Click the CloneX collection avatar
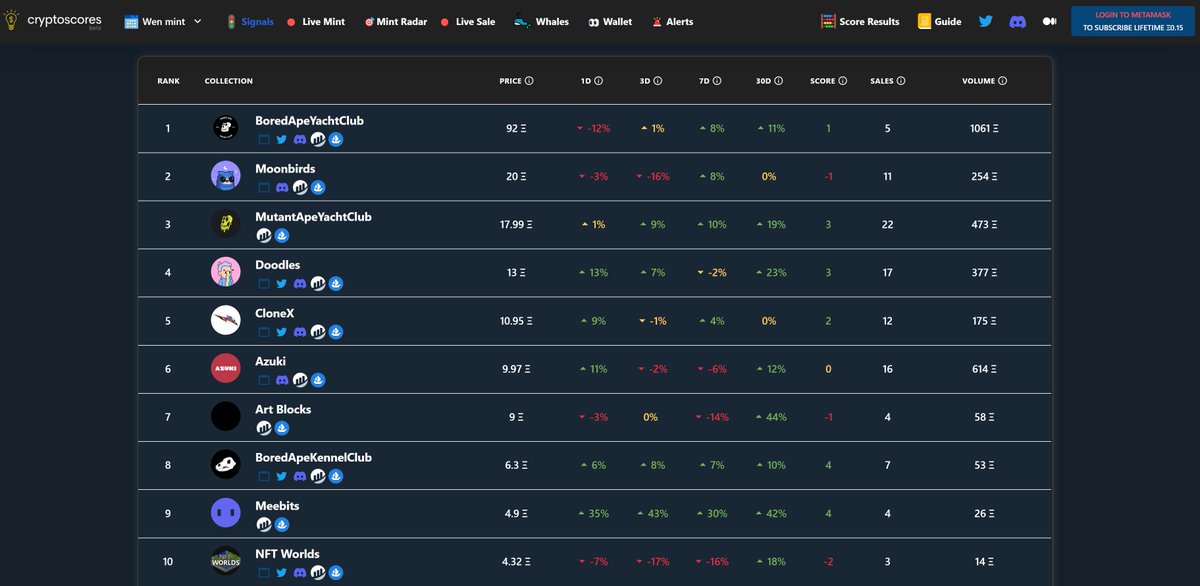Screen dimensions: 1200x586 [226, 320]
